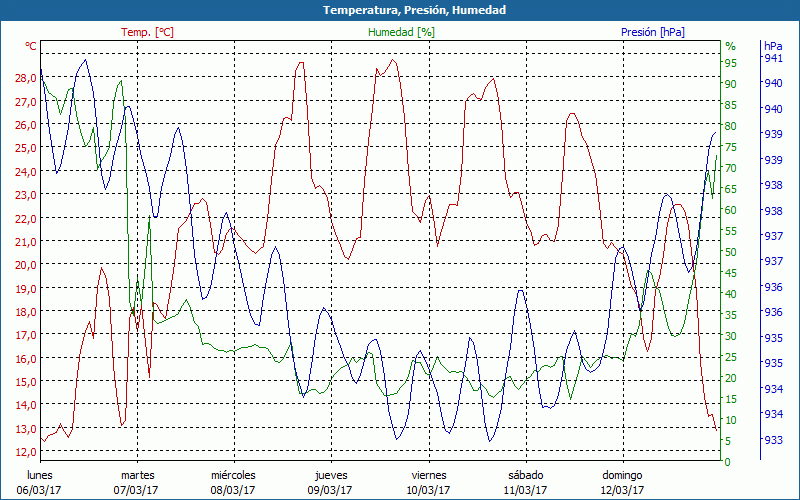Image resolution: width=800 pixels, height=500 pixels.
Task: Click the '%' unit label on the humidity axis
Action: [x=730, y=46]
